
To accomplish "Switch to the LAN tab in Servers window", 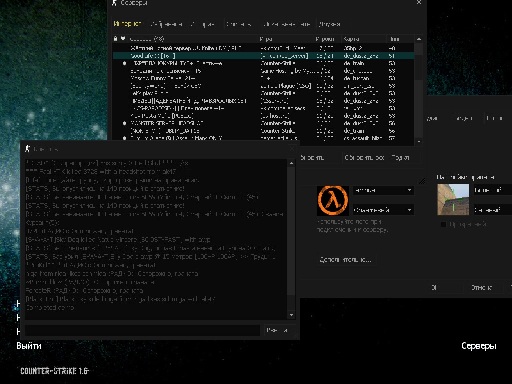I will (286, 24).
